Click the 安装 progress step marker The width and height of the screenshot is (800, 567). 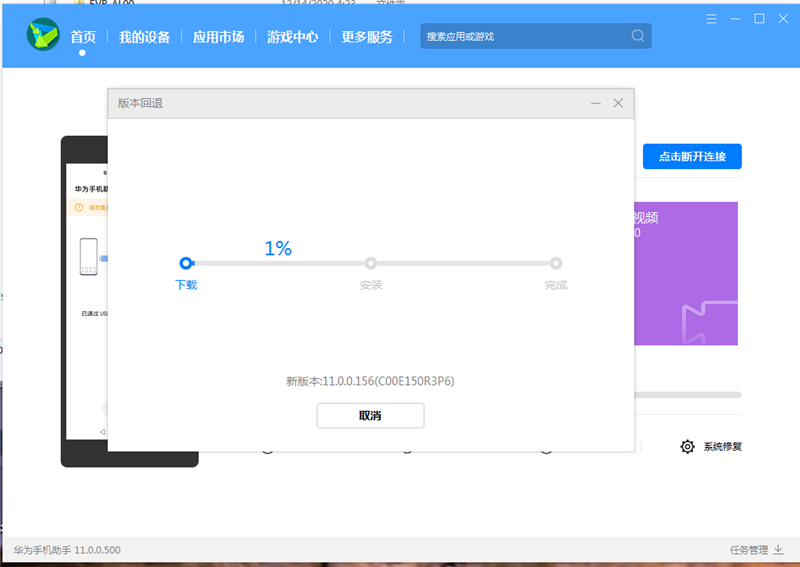pyautogui.click(x=371, y=263)
